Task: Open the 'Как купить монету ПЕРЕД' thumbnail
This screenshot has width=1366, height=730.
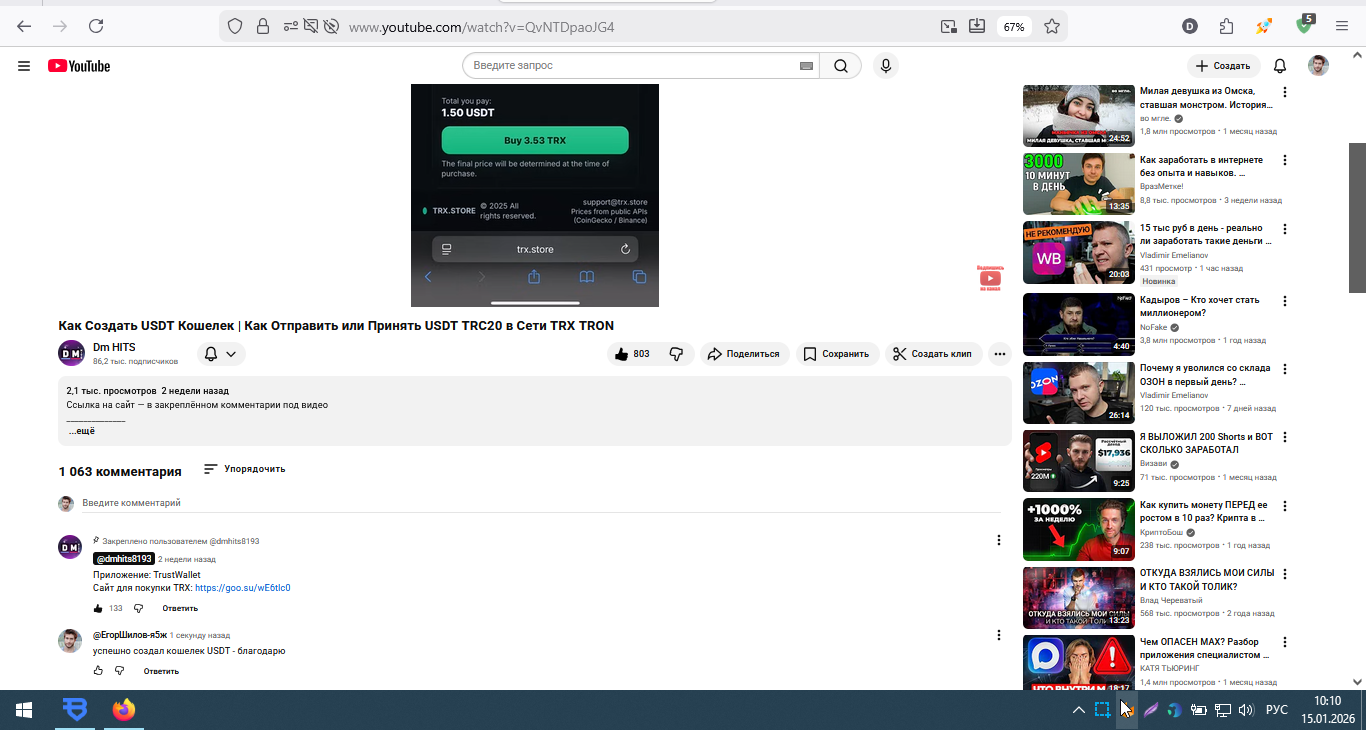Action: point(1079,529)
